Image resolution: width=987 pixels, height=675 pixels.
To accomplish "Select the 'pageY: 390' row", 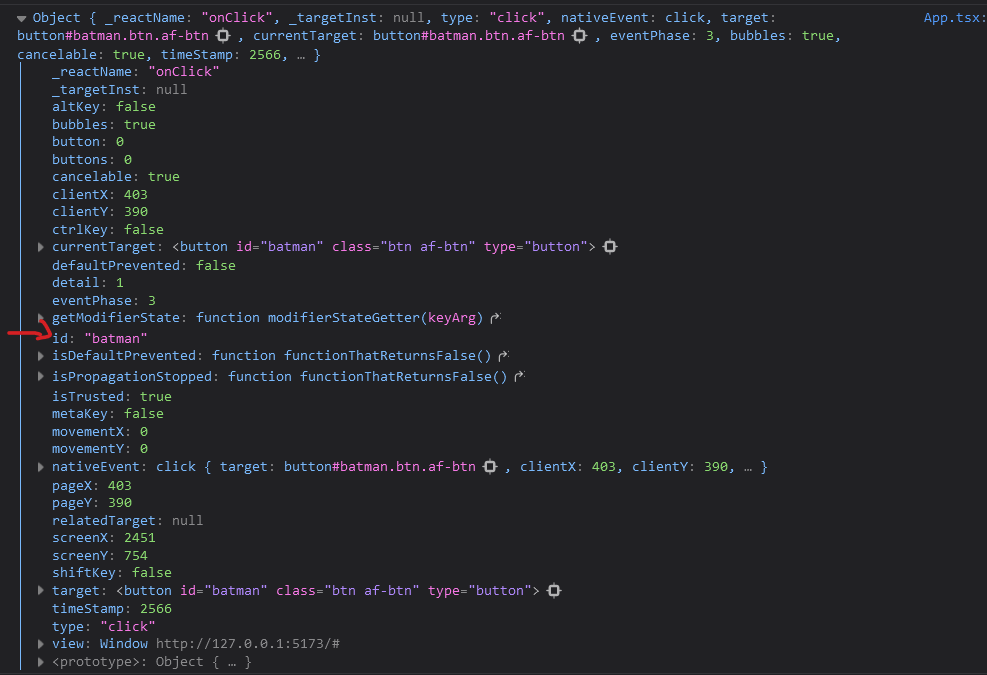I will click(92, 502).
